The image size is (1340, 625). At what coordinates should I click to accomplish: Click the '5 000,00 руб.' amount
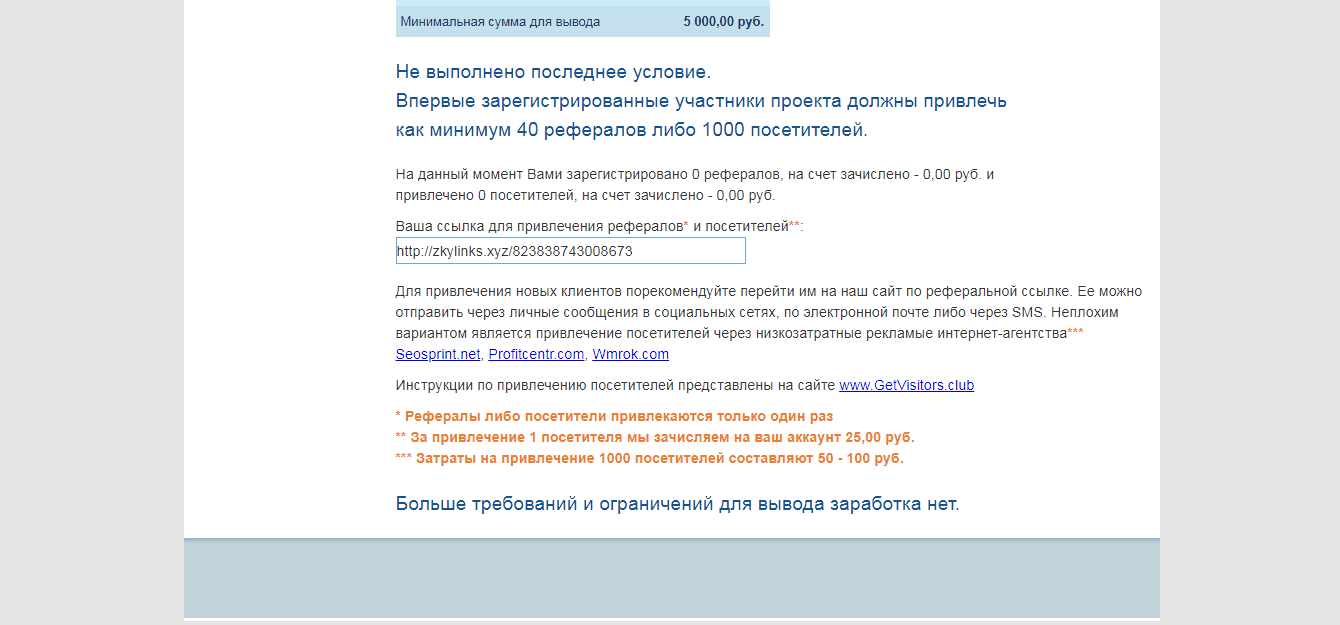(723, 22)
